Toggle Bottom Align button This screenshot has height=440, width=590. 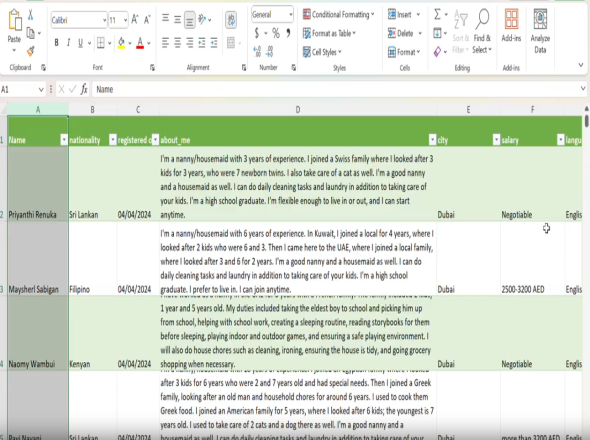[190, 20]
